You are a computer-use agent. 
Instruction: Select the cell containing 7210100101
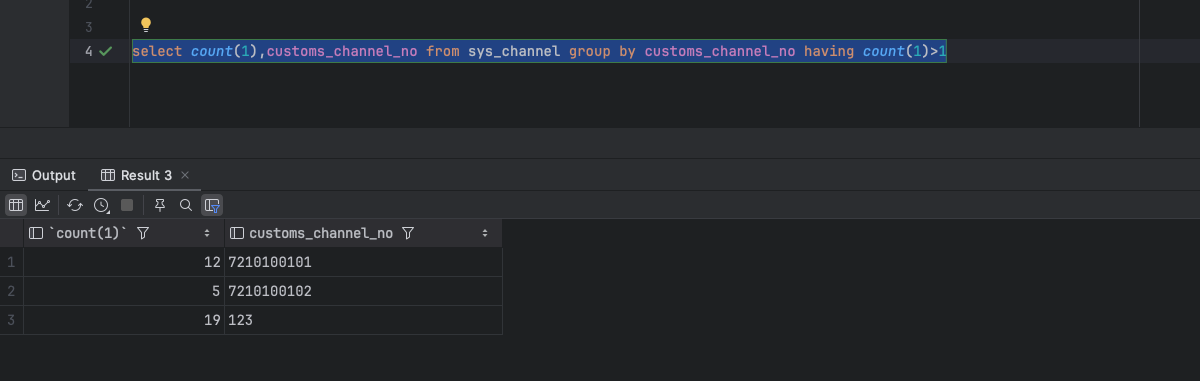363,262
